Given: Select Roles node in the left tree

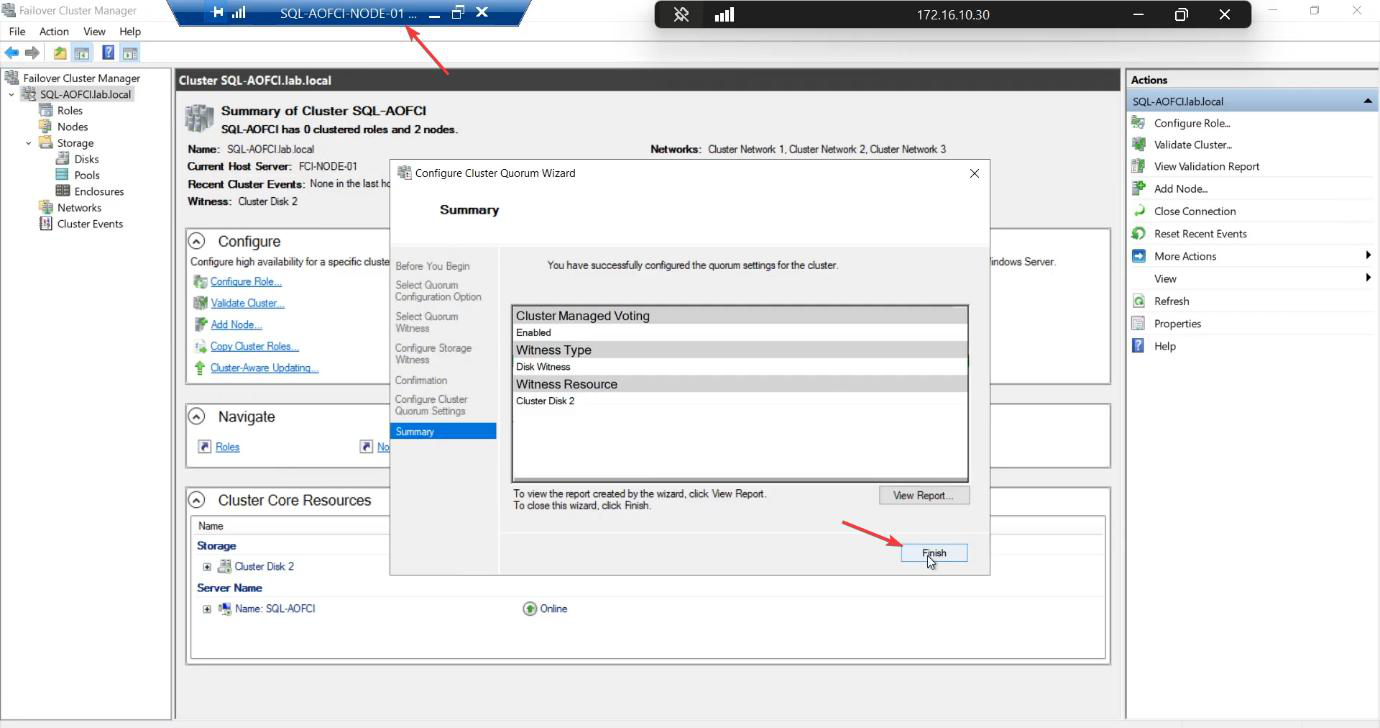Looking at the screenshot, I should 70,111.
